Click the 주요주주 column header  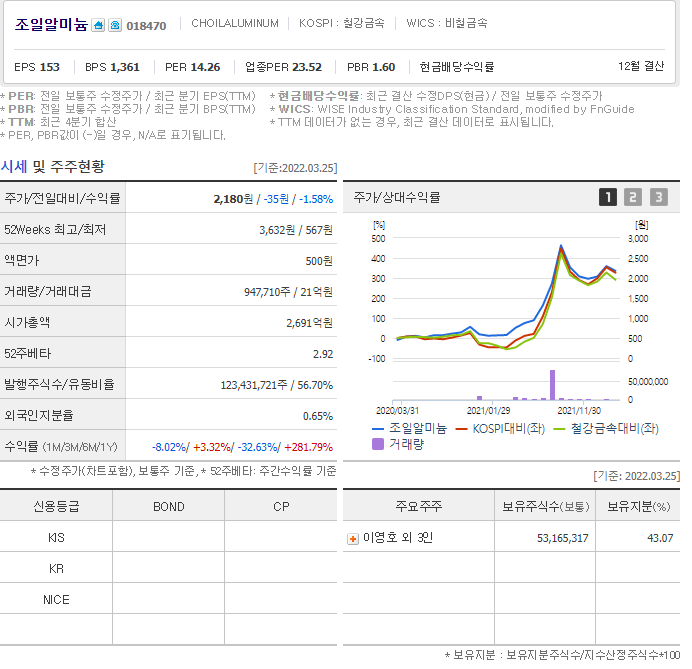(x=418, y=506)
